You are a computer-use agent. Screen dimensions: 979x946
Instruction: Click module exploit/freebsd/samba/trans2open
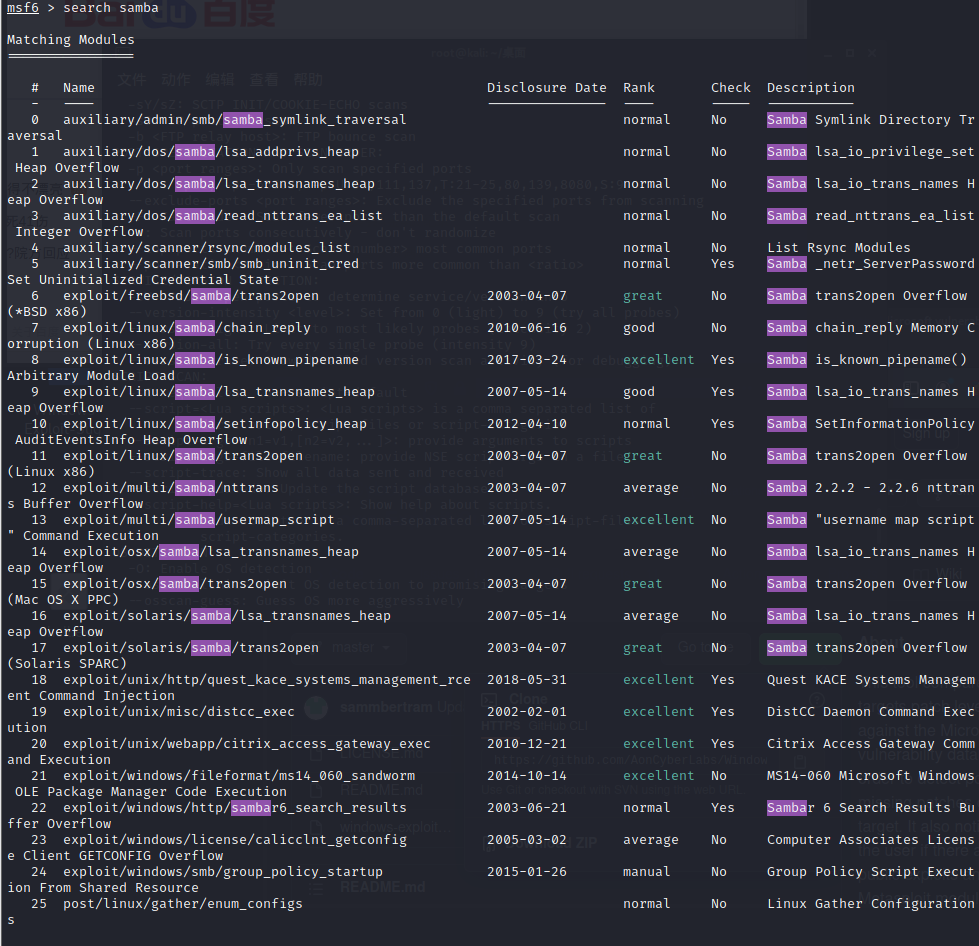190,296
